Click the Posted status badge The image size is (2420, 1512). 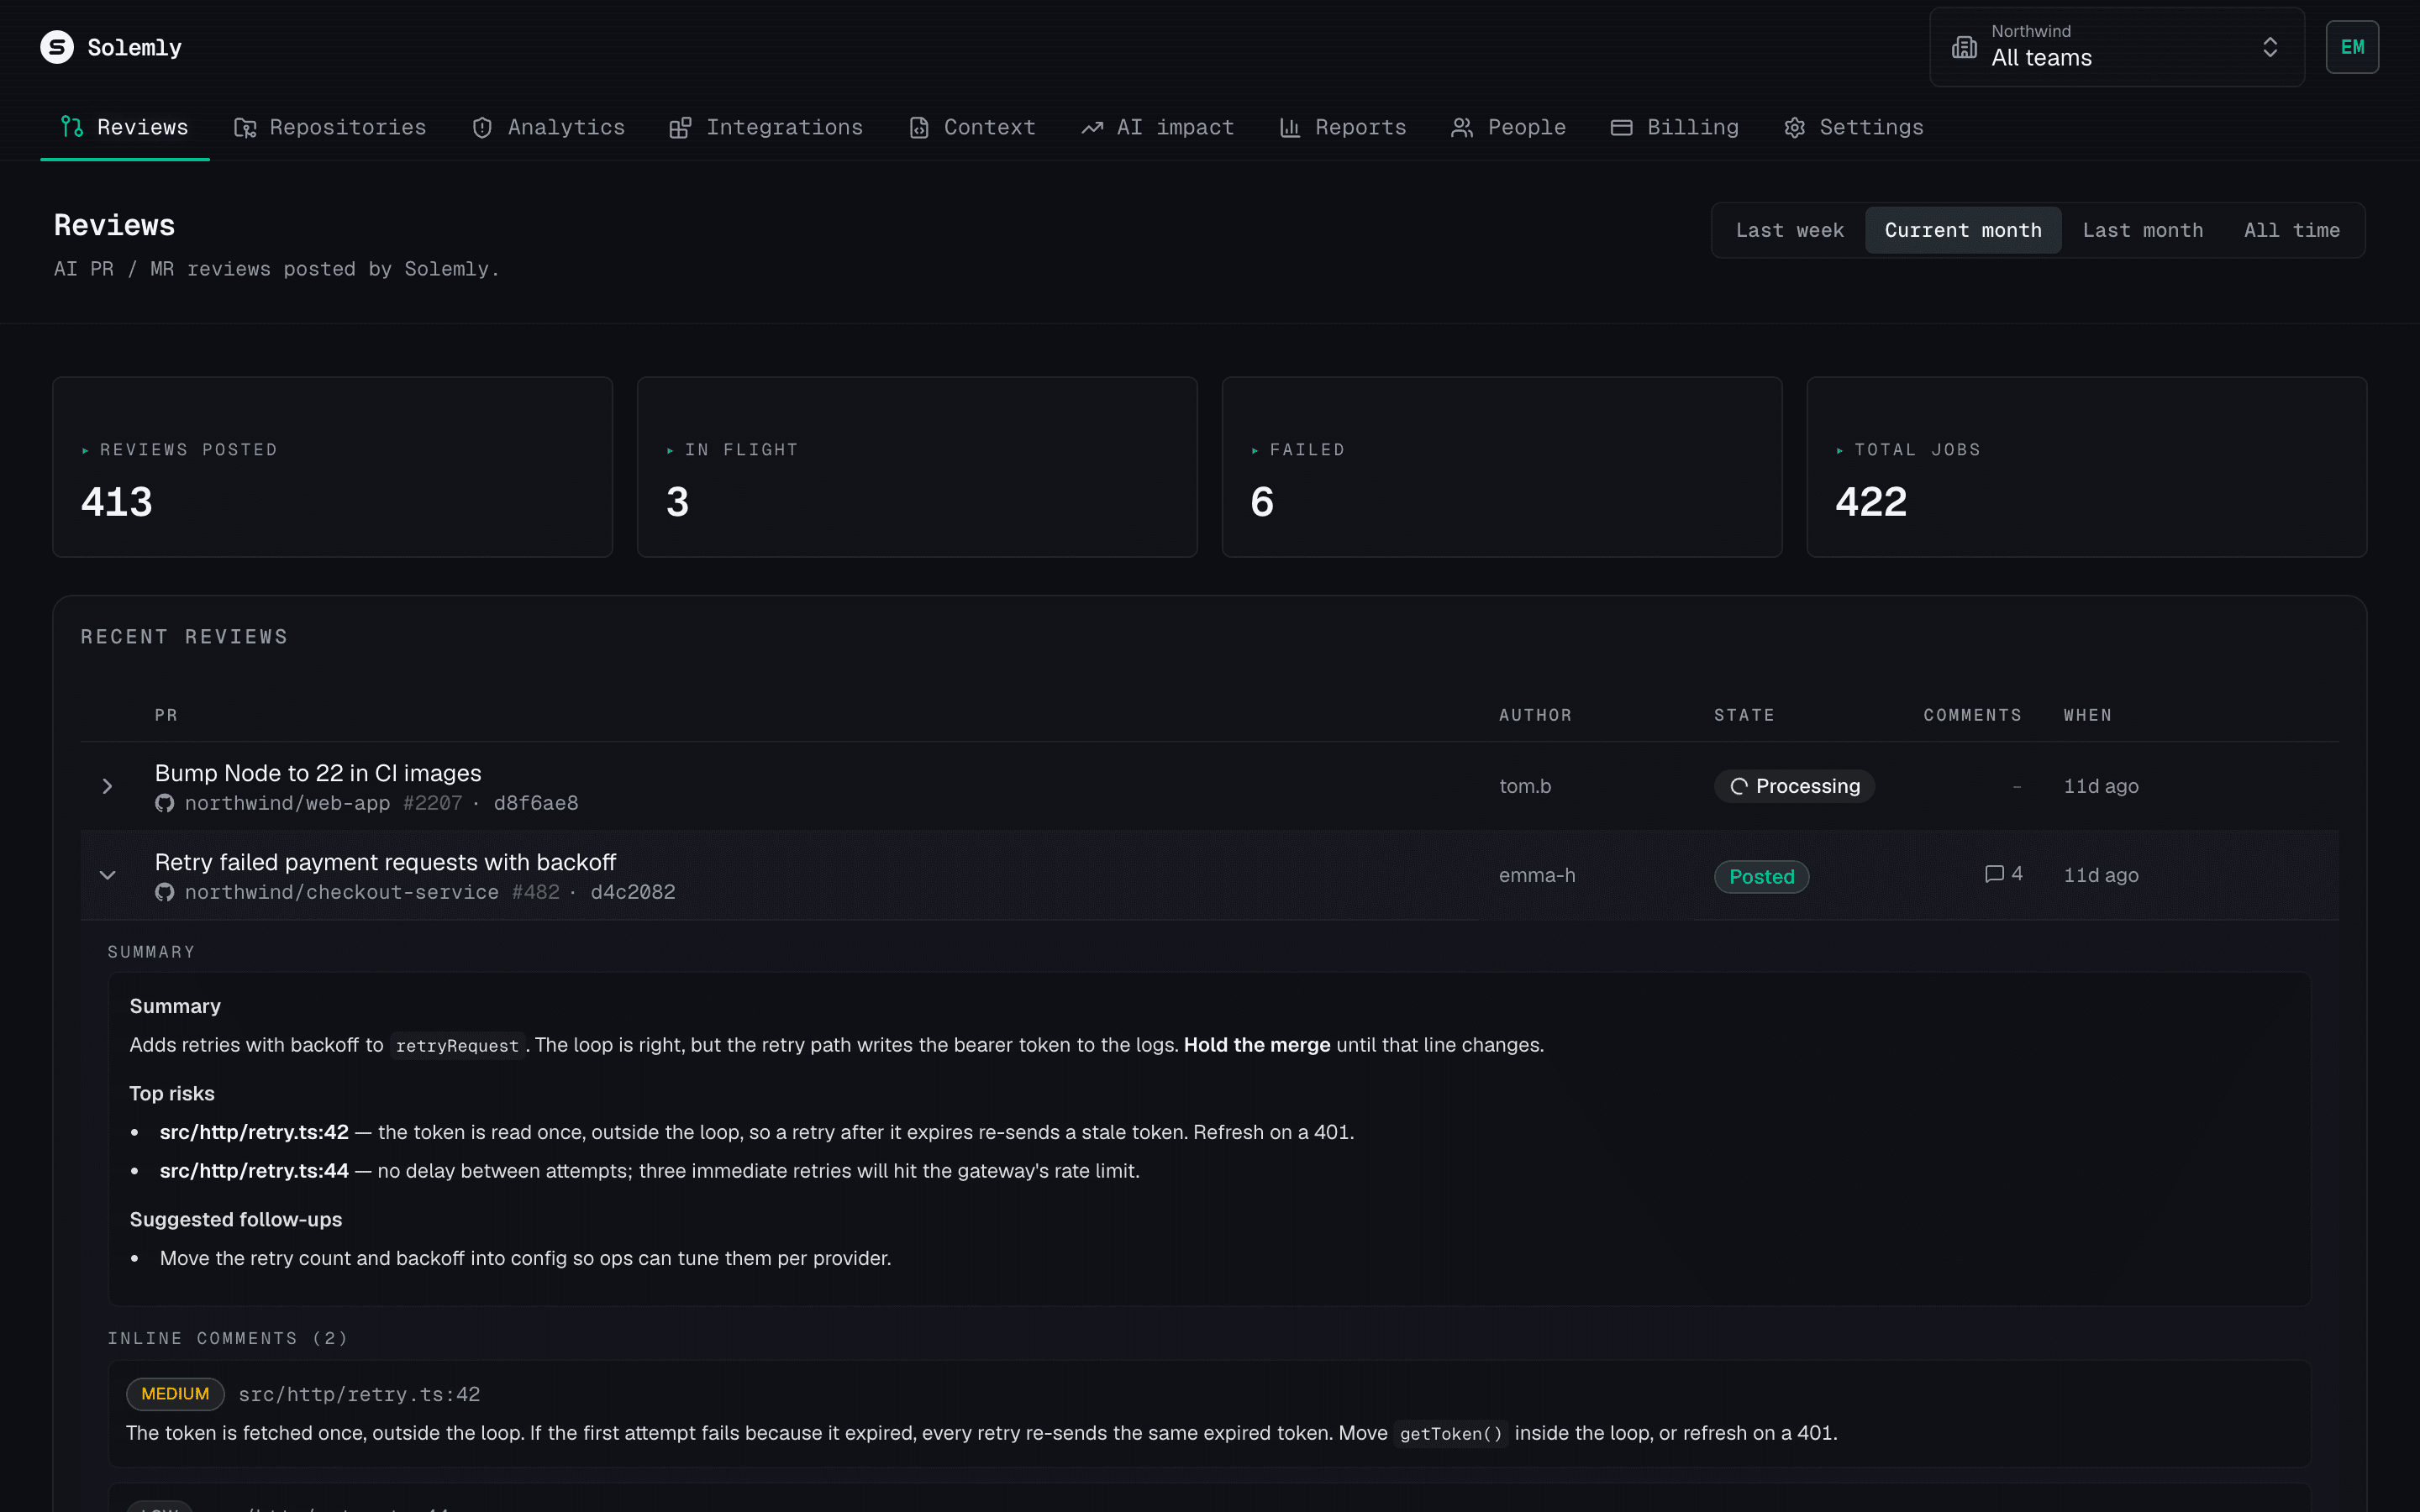1761,877
